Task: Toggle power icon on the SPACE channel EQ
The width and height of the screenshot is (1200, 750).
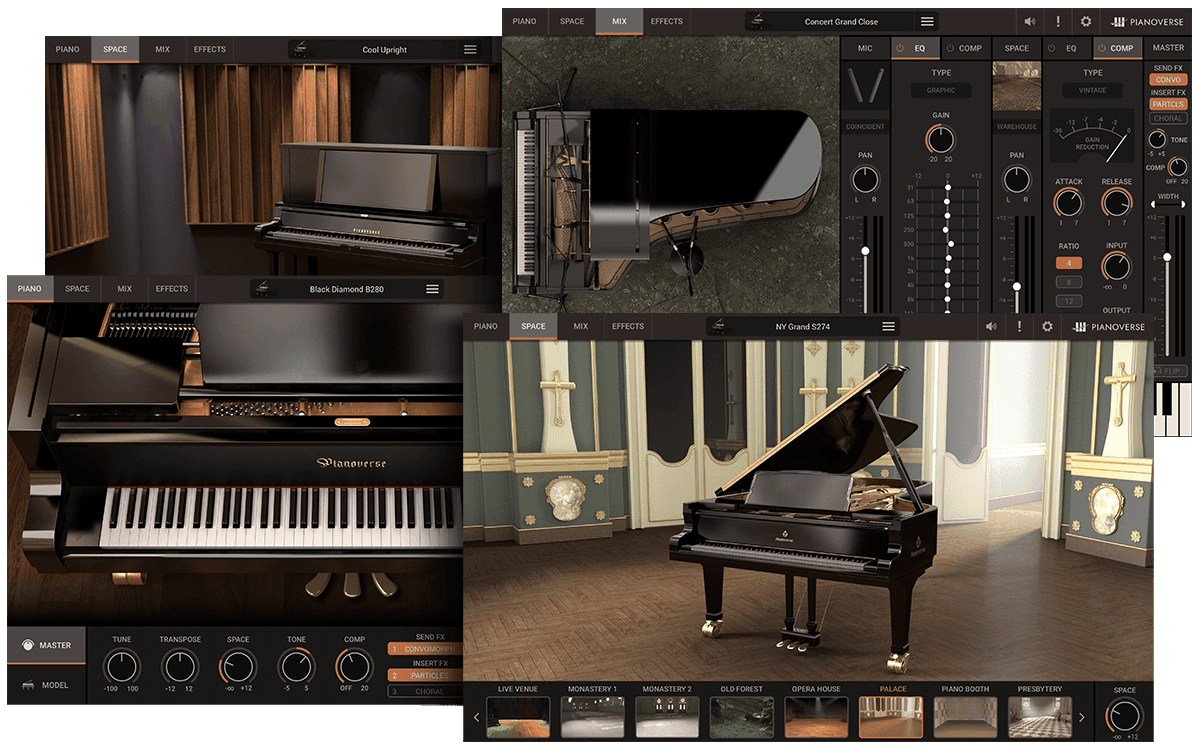Action: [1052, 48]
